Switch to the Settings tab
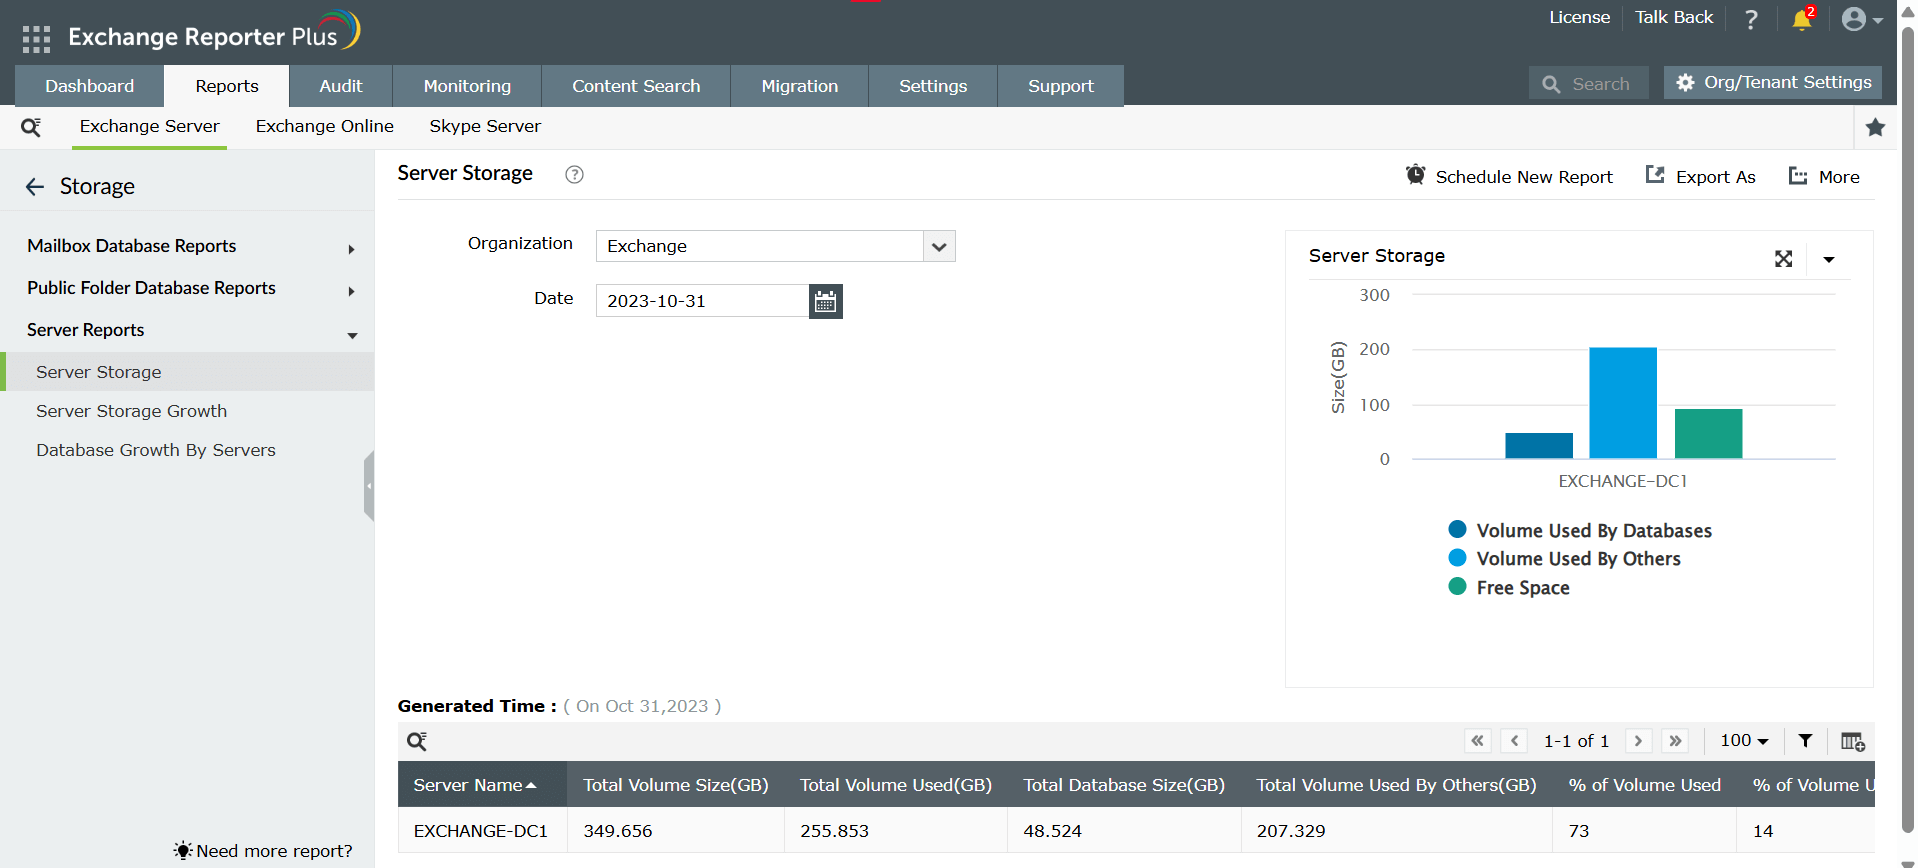 [x=933, y=86]
